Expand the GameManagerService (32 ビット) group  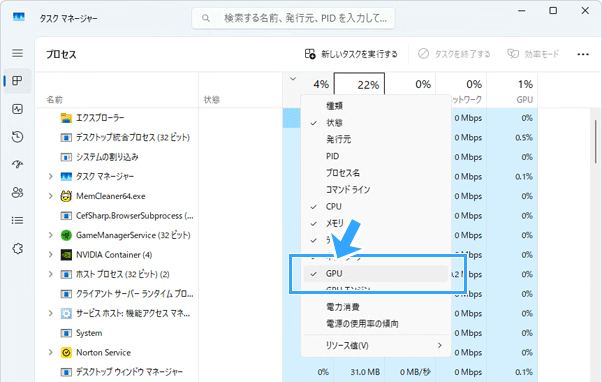click(x=50, y=235)
